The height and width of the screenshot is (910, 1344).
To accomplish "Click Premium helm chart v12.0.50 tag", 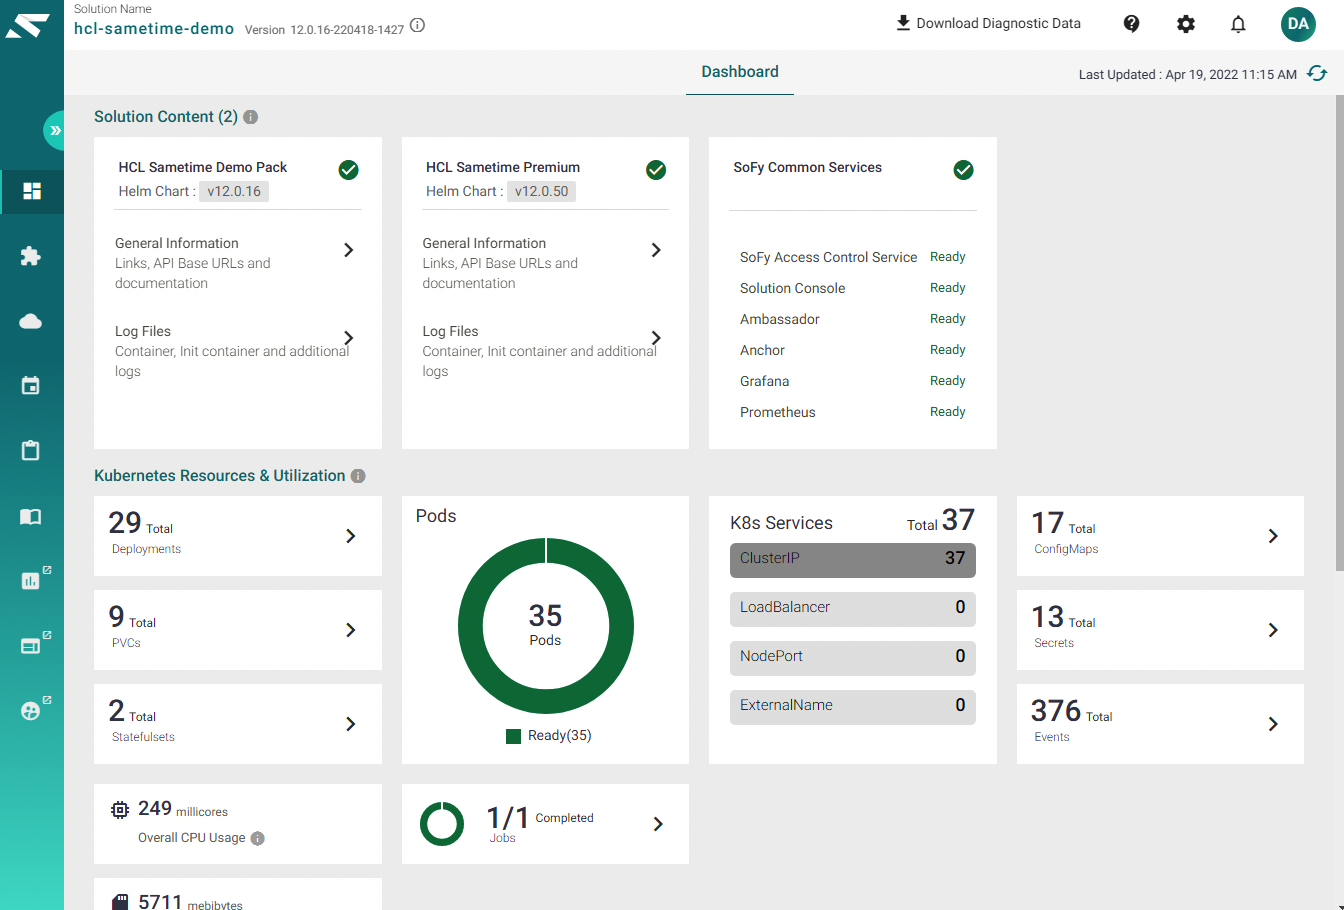I will [541, 191].
